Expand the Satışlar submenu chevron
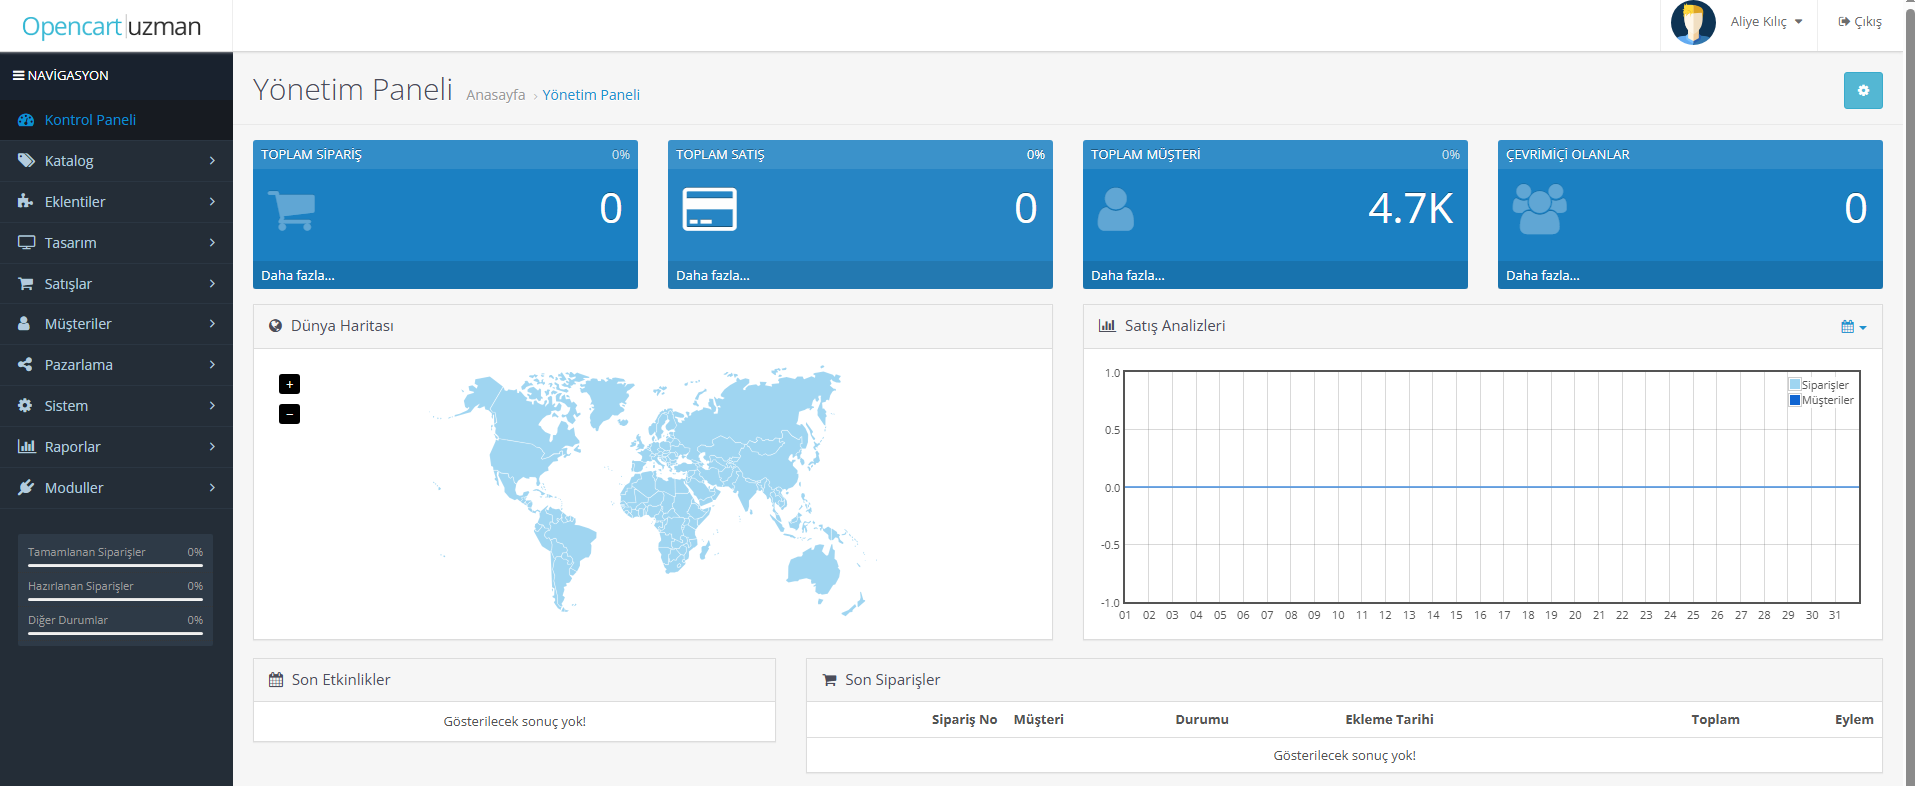Image resolution: width=1915 pixels, height=786 pixels. 212,284
